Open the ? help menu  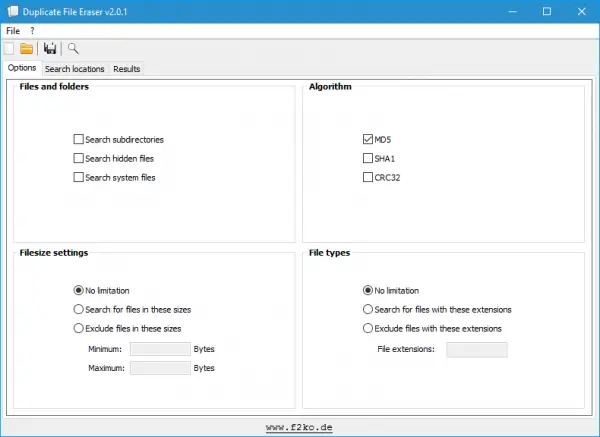point(32,31)
